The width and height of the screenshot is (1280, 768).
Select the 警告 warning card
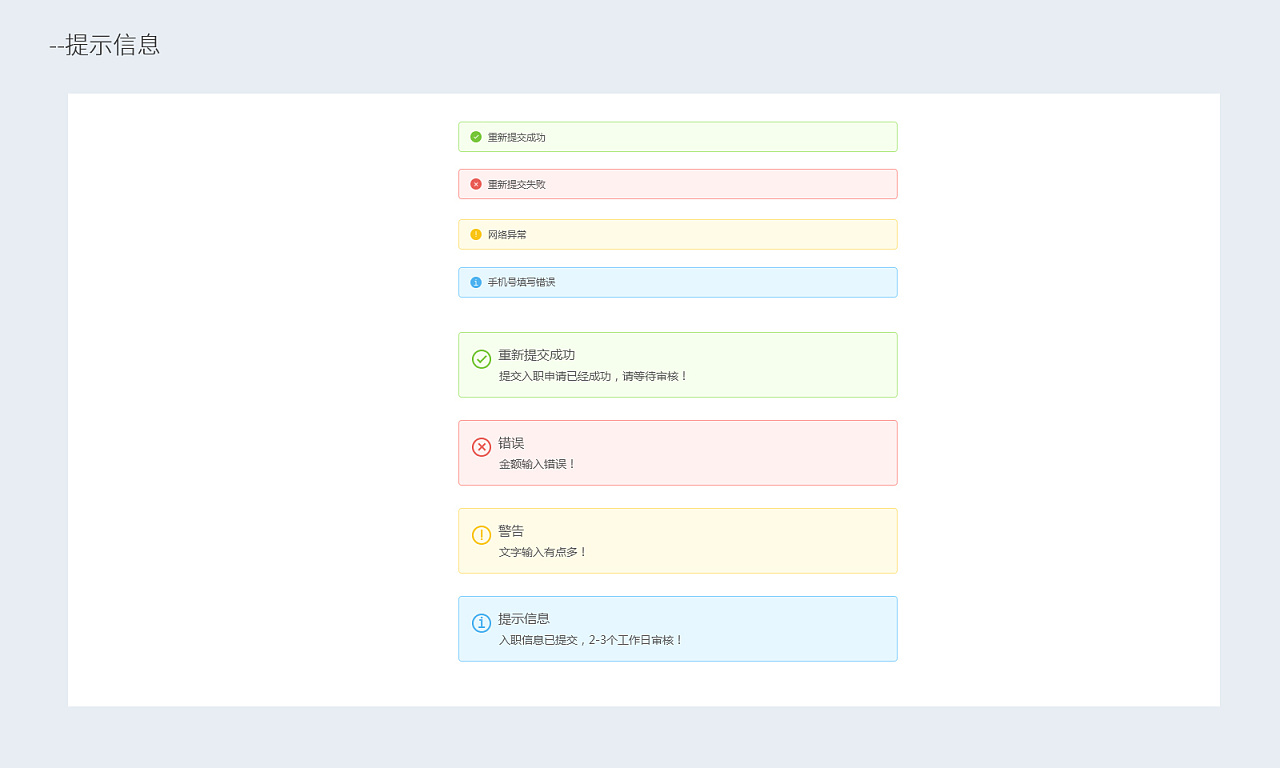(x=677, y=541)
